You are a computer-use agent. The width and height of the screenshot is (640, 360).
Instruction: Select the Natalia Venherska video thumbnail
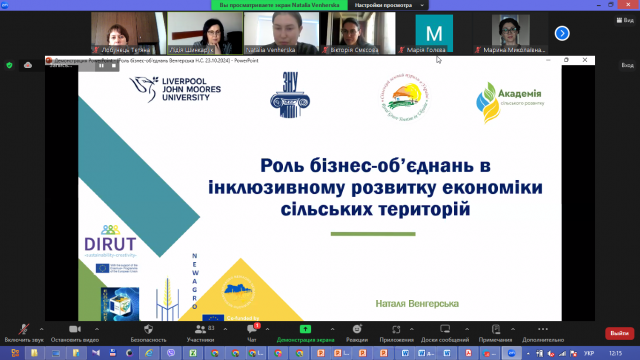click(281, 33)
